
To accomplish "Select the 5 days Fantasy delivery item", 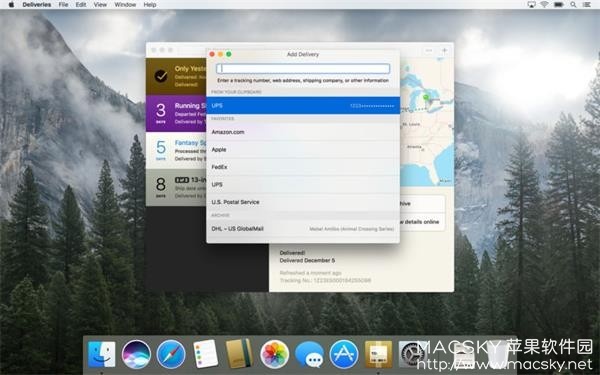I will [176, 151].
